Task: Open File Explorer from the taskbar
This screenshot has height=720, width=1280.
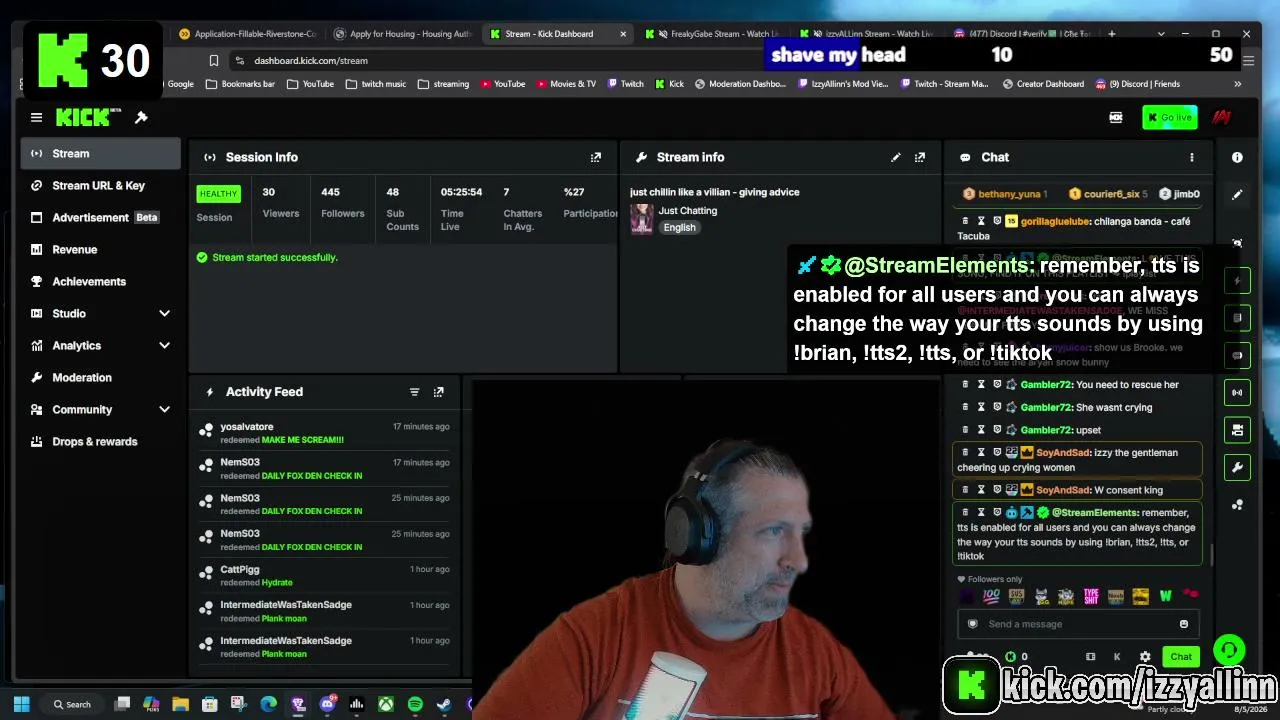Action: (180, 704)
